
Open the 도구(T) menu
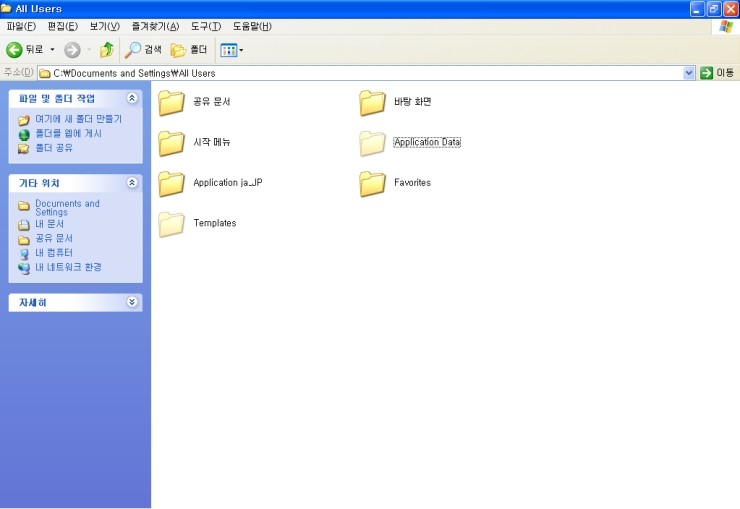point(206,26)
